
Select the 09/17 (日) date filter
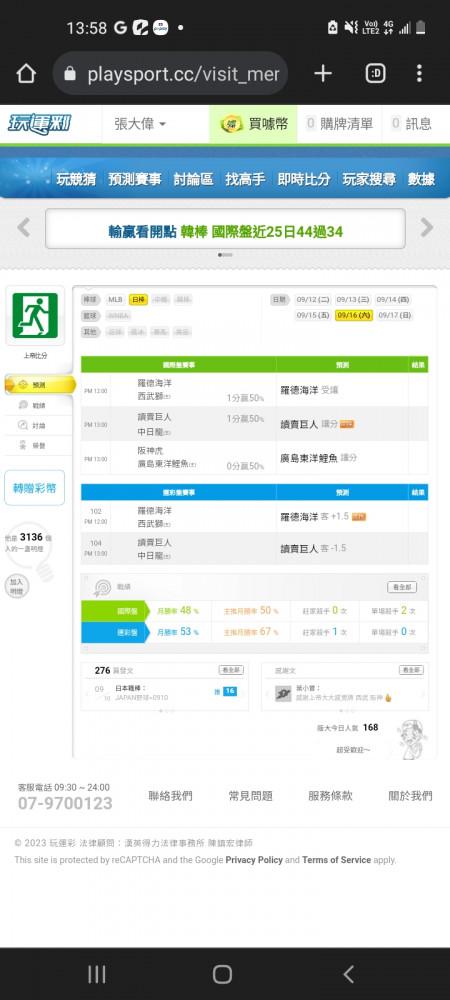pyautogui.click(x=395, y=315)
